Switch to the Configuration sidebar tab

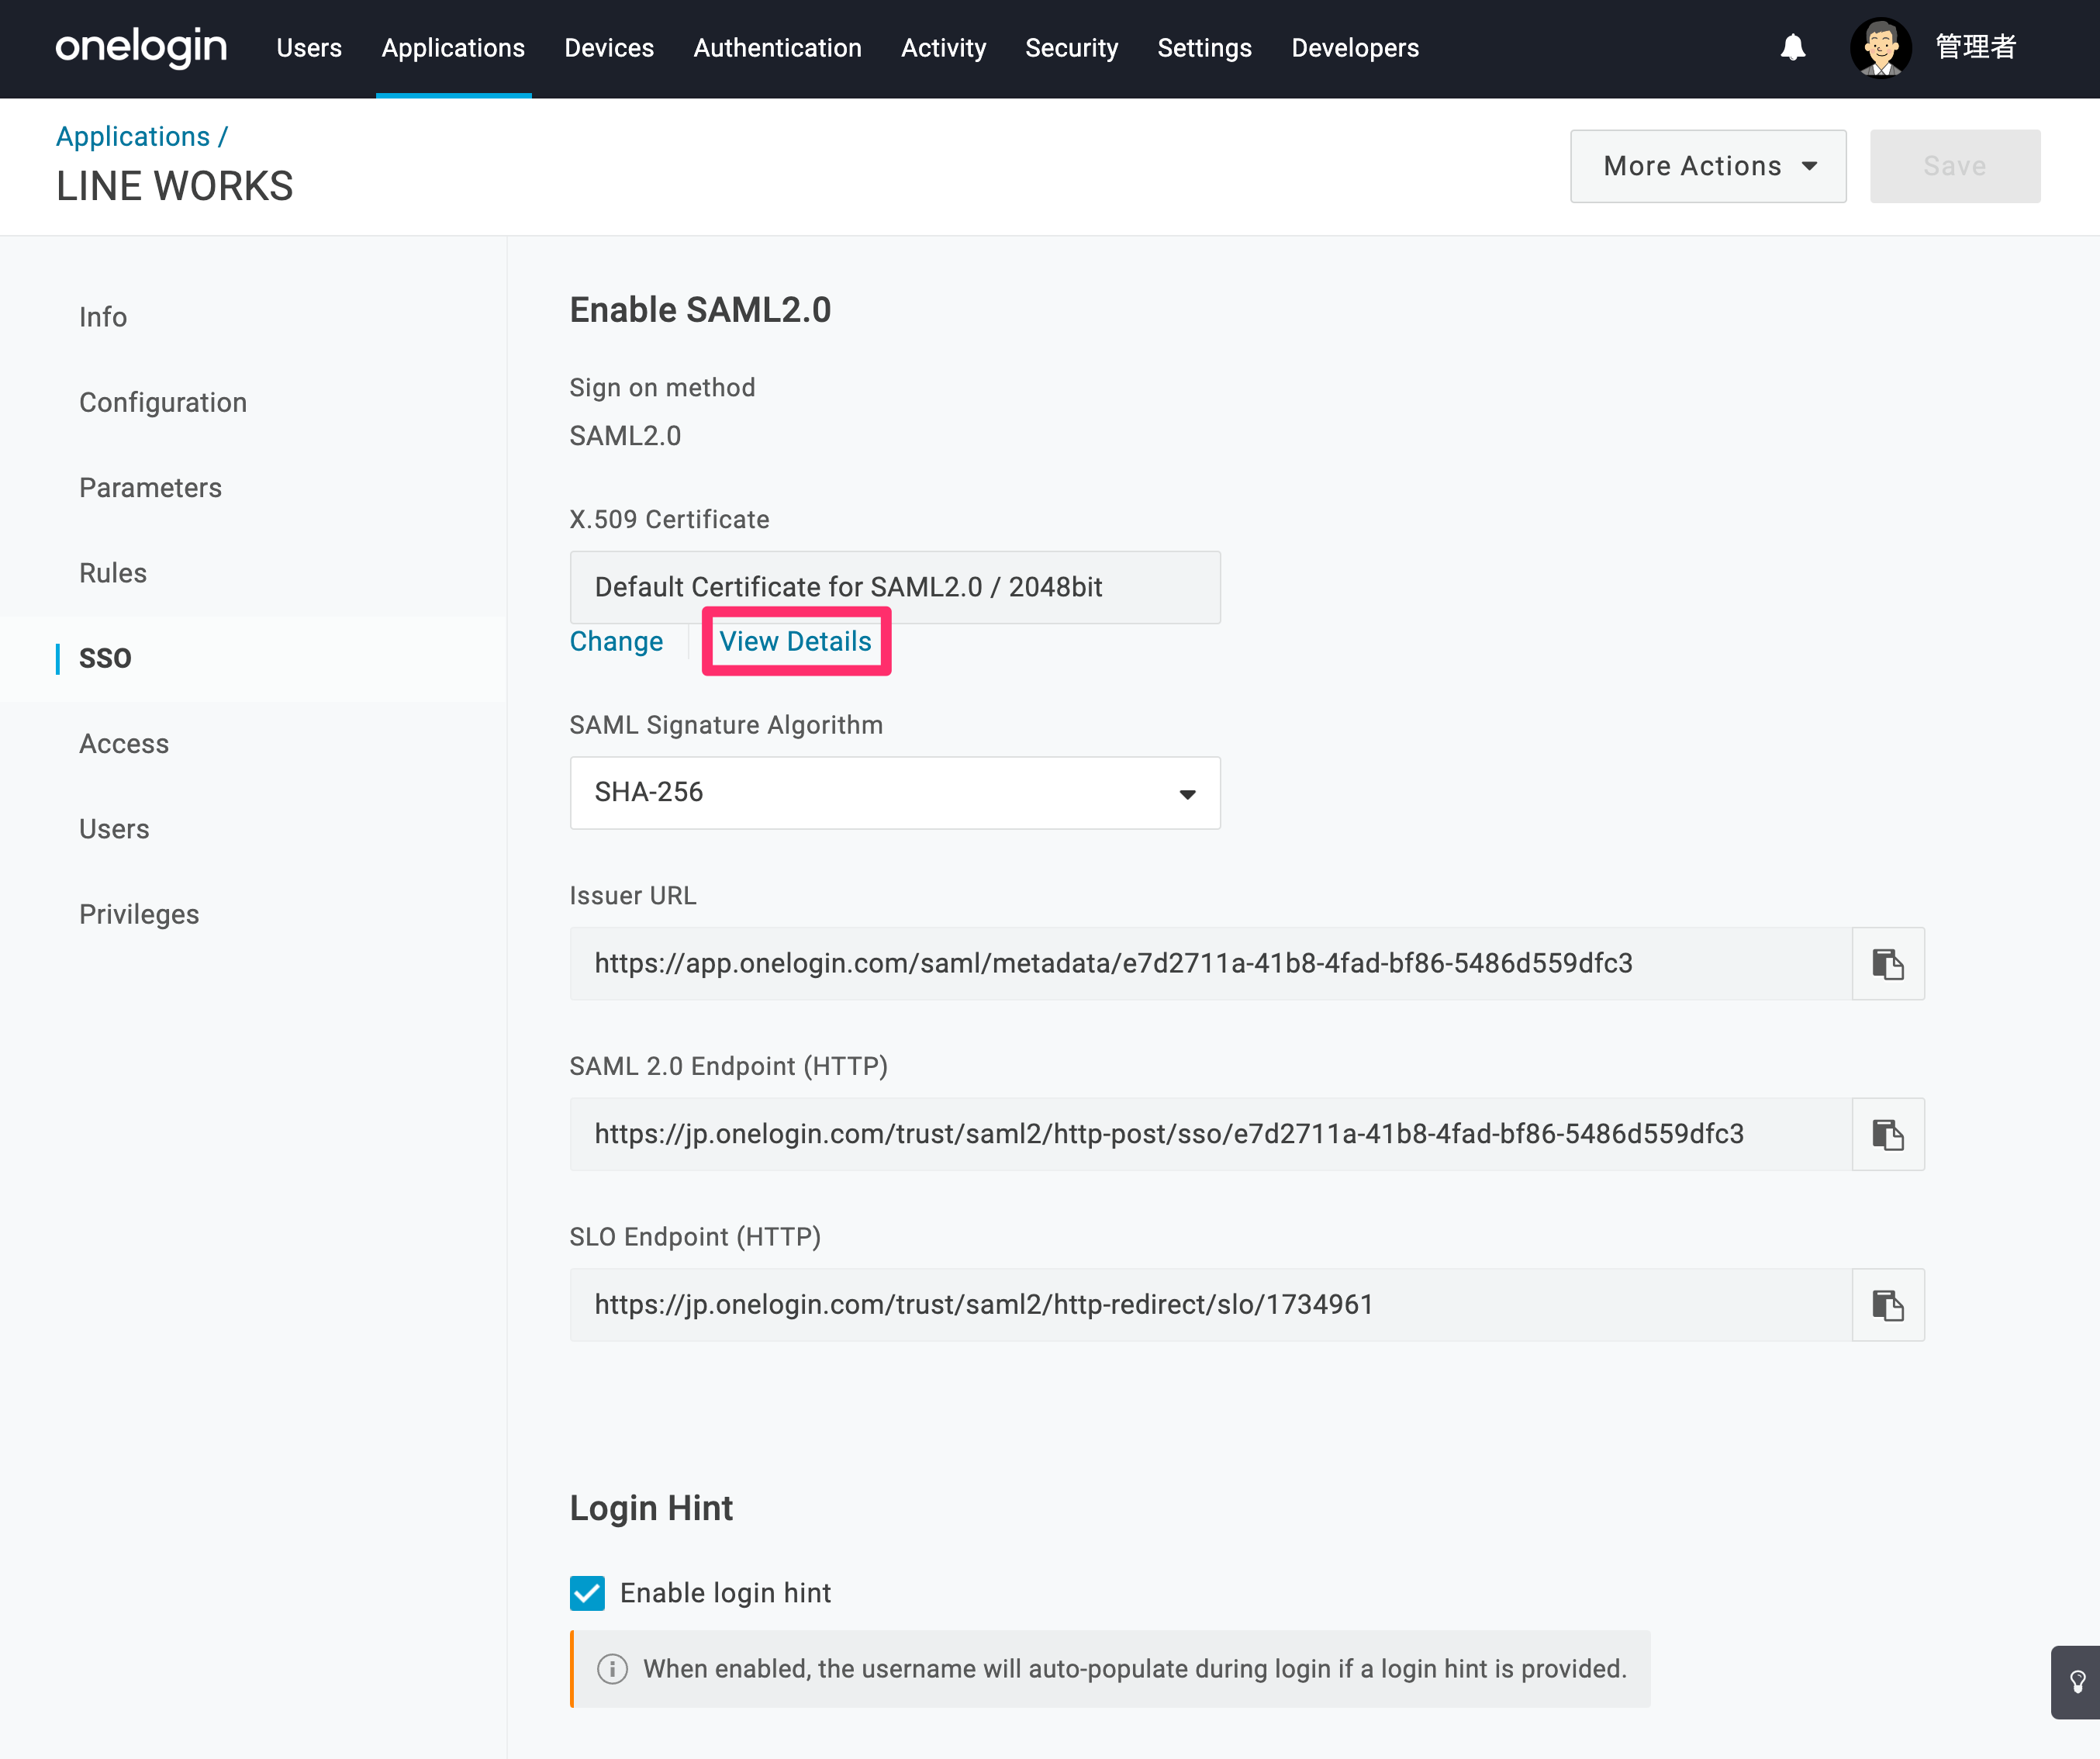[x=163, y=402]
